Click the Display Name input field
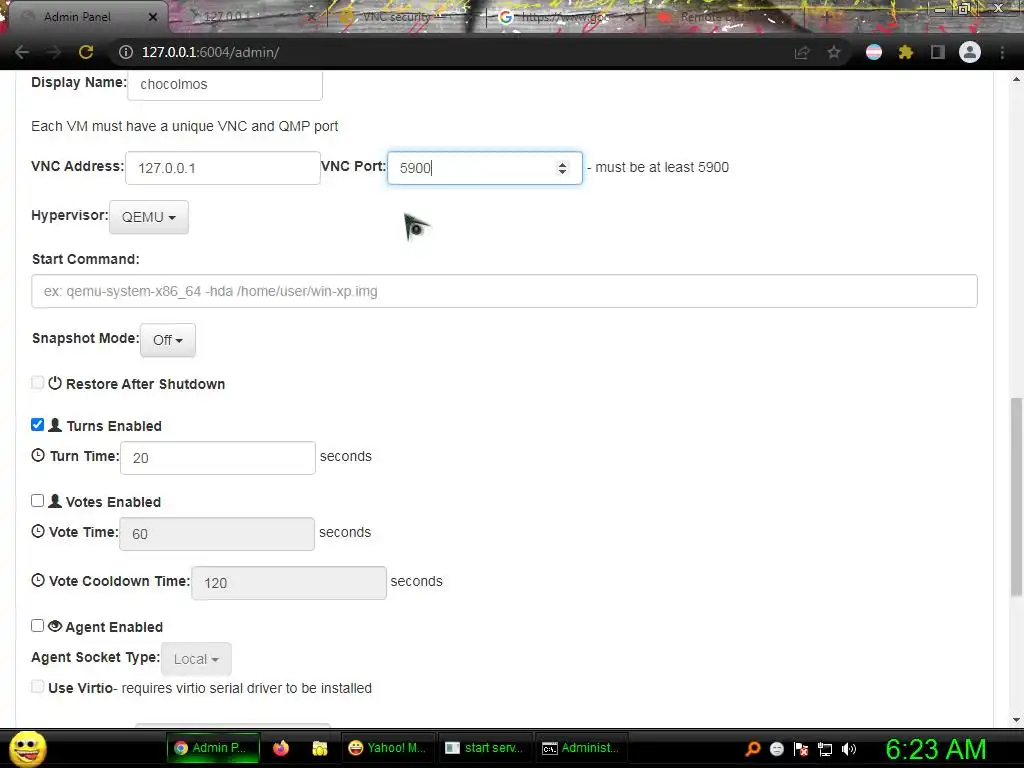Screen dimensions: 1024x768 coord(225,85)
